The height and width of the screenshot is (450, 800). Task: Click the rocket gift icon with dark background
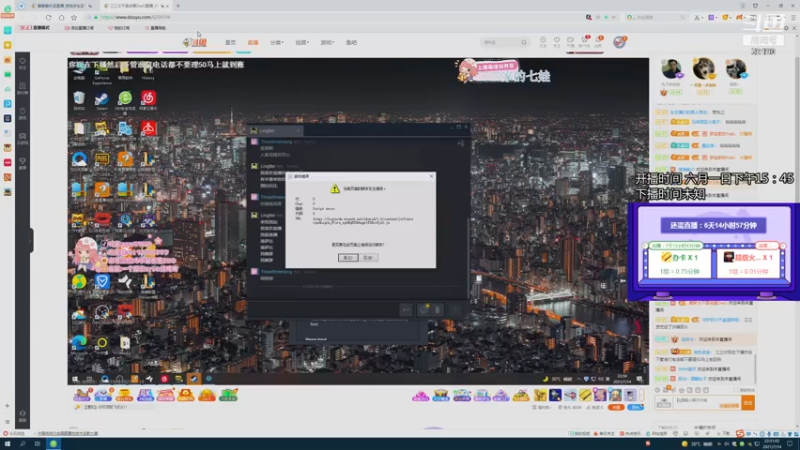555,395
